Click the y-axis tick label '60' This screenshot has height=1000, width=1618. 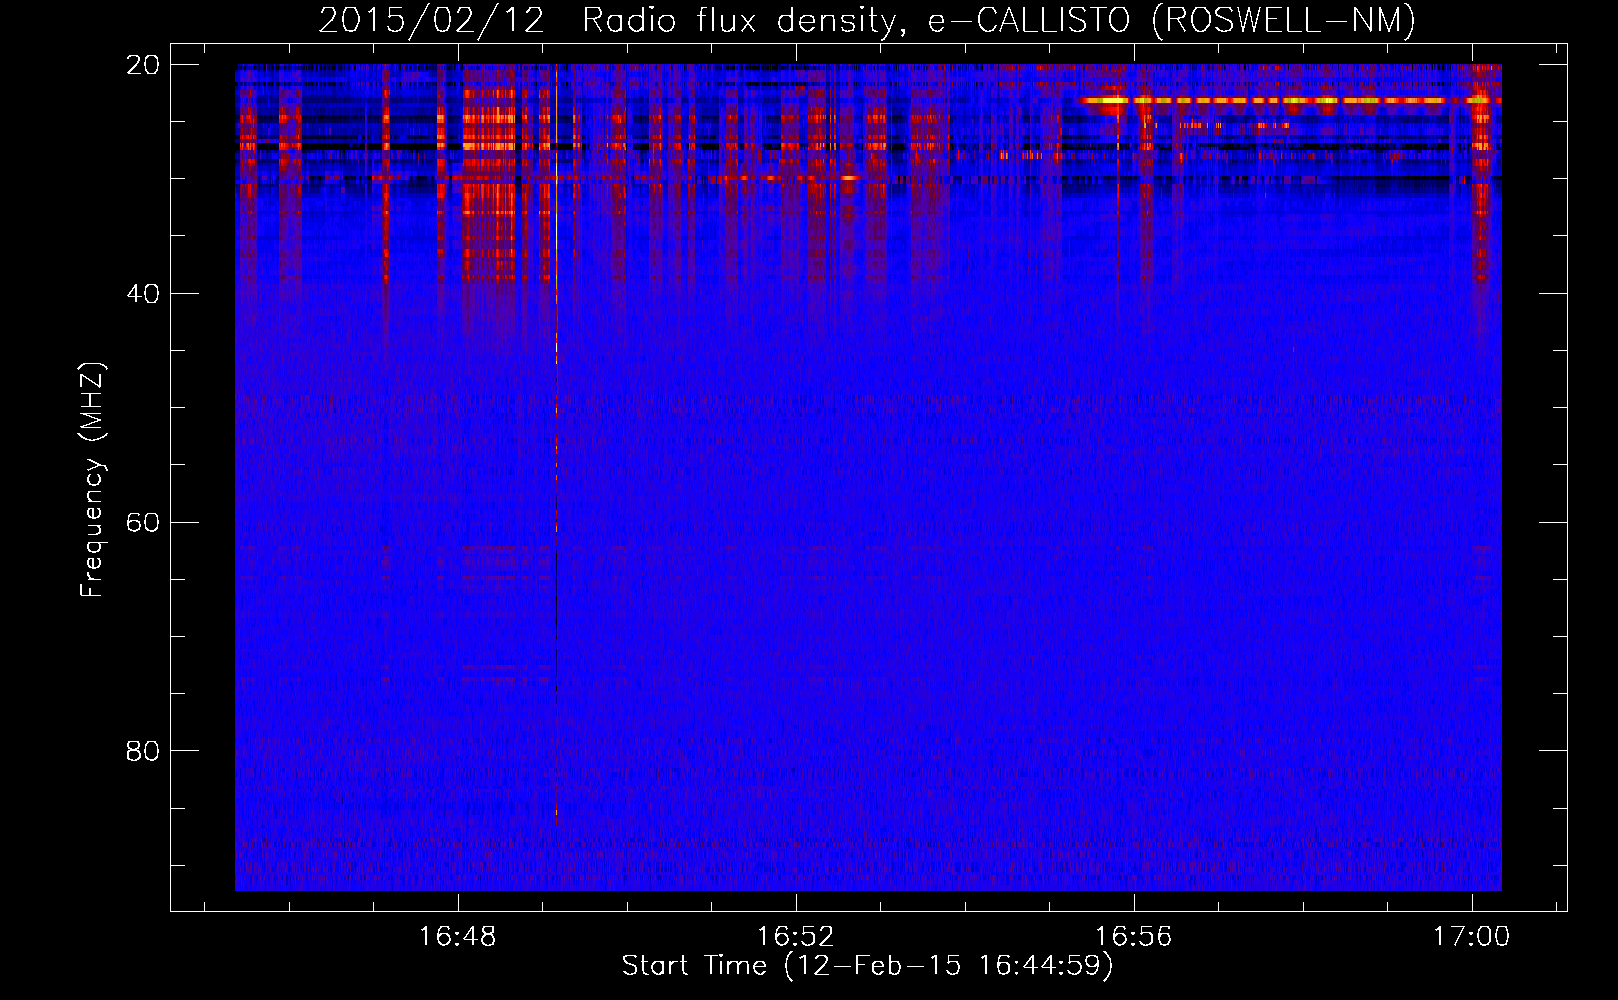pos(143,523)
